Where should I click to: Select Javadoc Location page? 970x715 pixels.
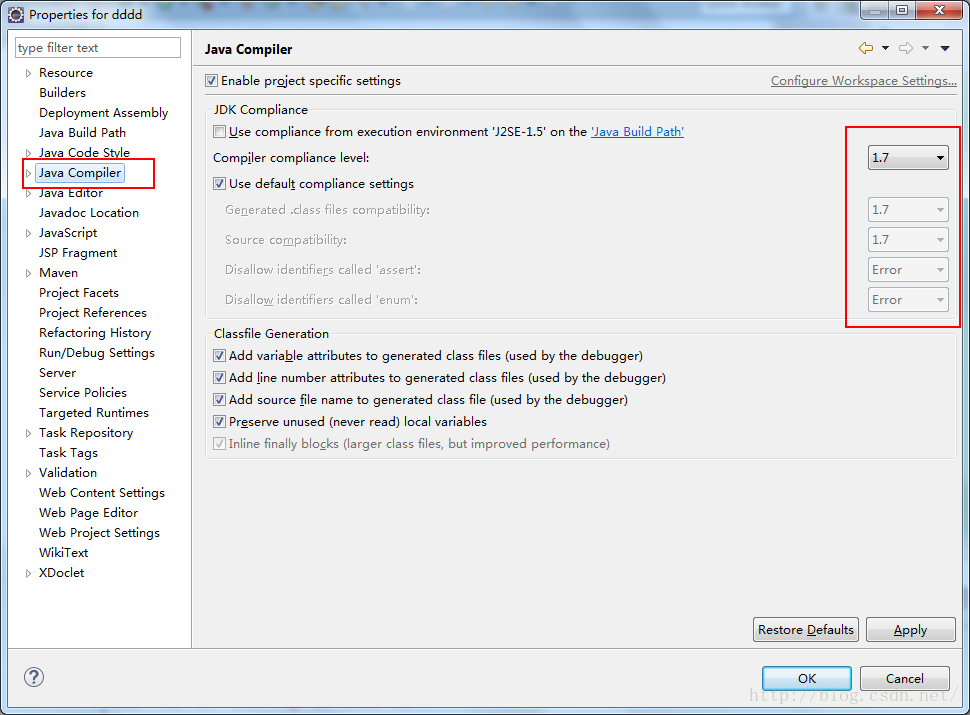[x=89, y=213]
